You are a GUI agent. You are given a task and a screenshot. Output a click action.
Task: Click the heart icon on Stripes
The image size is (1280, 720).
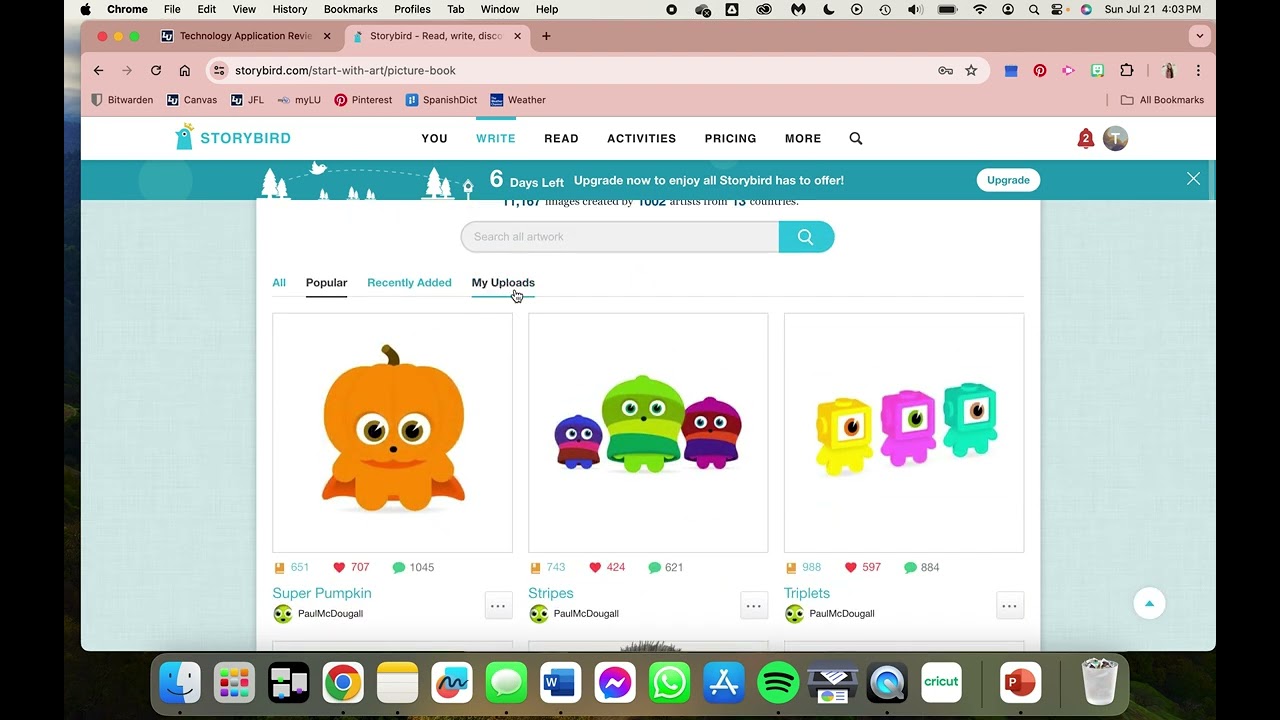click(595, 567)
